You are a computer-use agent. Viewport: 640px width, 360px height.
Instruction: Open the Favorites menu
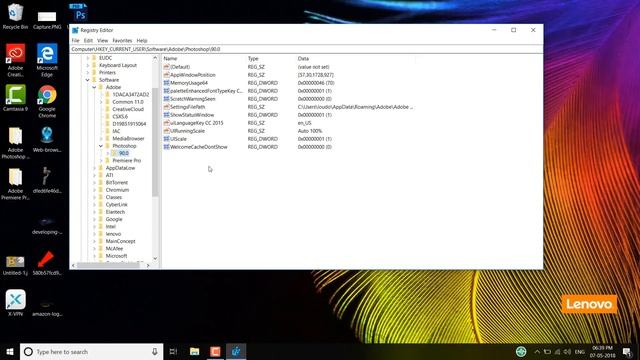[x=122, y=40]
